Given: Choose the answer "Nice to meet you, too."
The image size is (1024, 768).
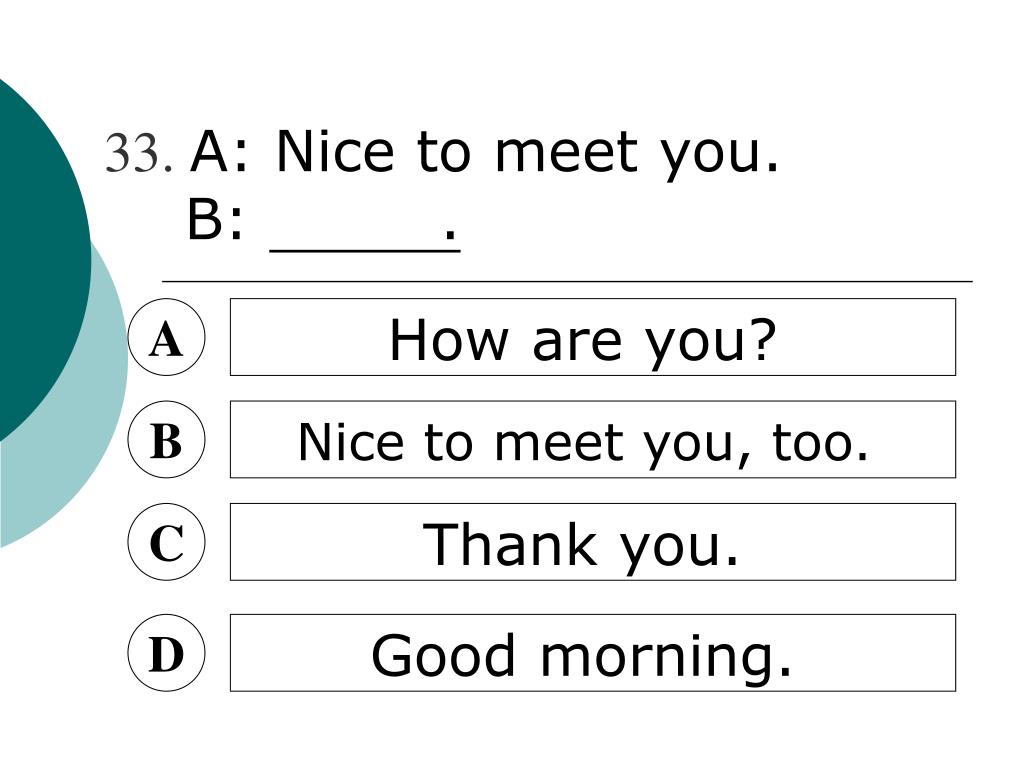Looking at the screenshot, I should (593, 440).
